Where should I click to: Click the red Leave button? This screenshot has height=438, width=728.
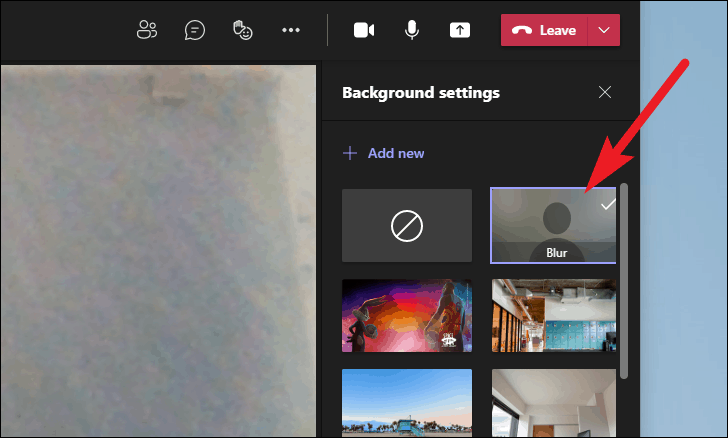[544, 30]
